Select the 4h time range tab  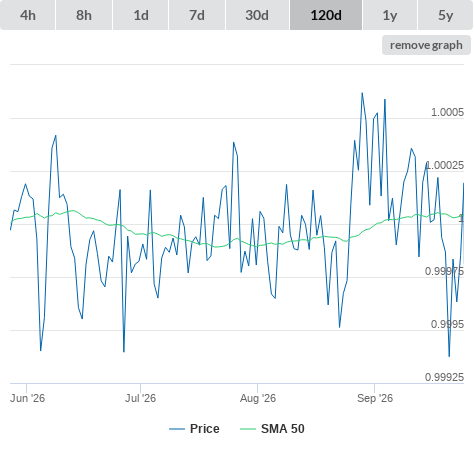click(28, 15)
